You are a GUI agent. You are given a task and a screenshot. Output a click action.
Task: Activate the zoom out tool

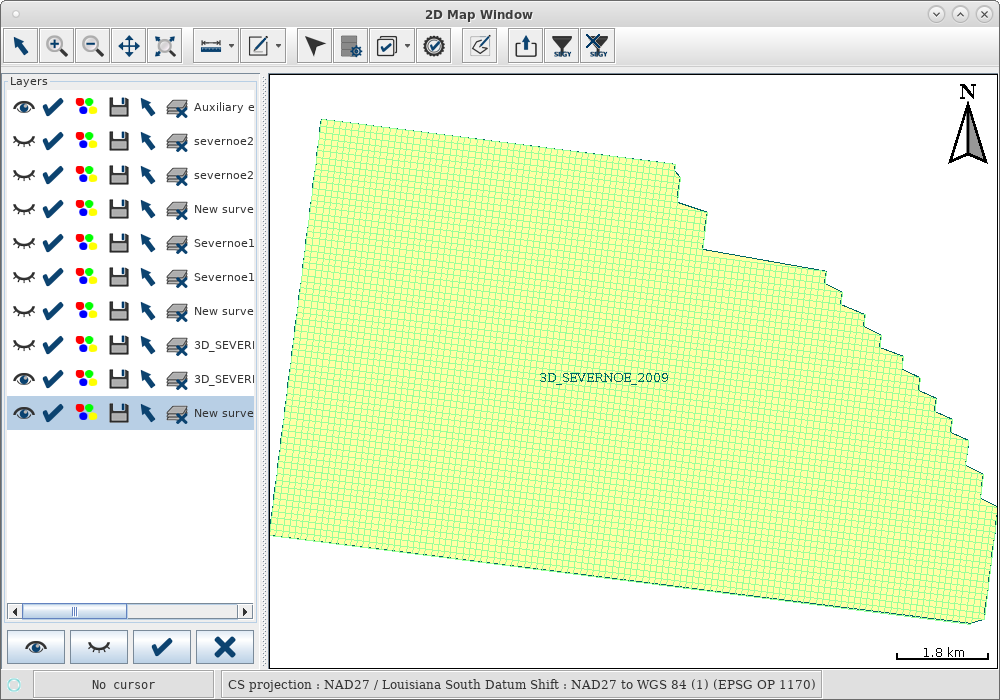[92, 46]
